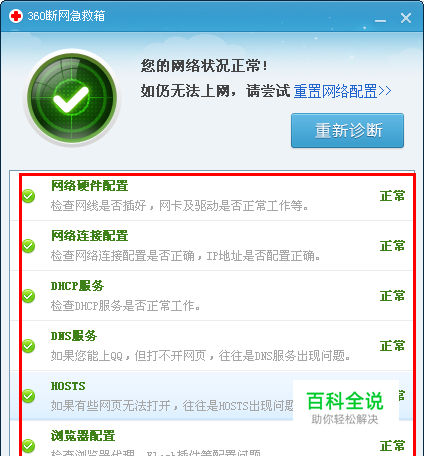Image resolution: width=424 pixels, height=456 pixels.
Task: Click 正常 status of DNS服务 row
Action: tap(392, 346)
